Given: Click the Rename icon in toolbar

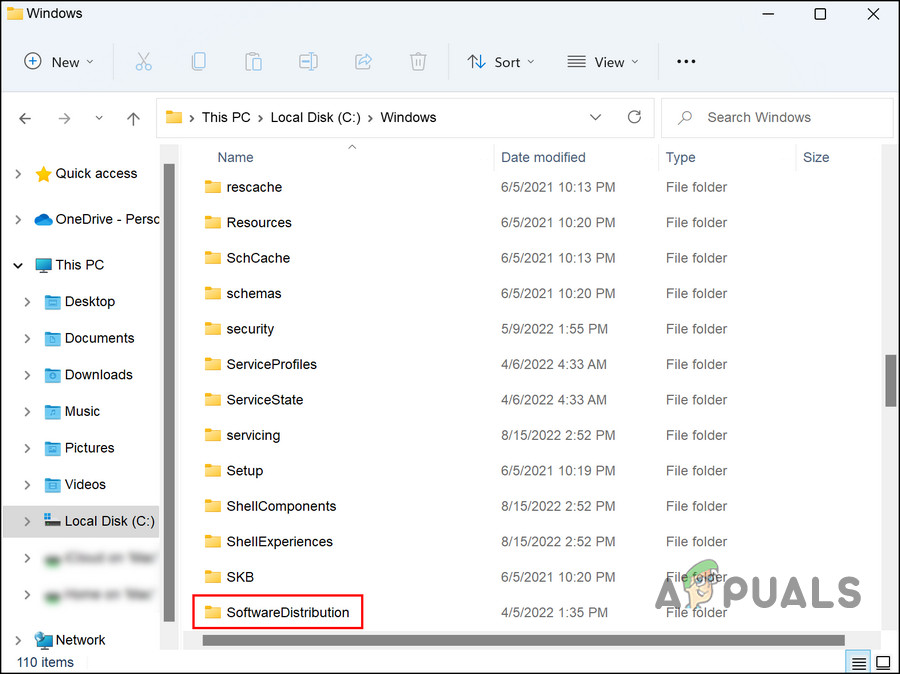Looking at the screenshot, I should [x=308, y=61].
